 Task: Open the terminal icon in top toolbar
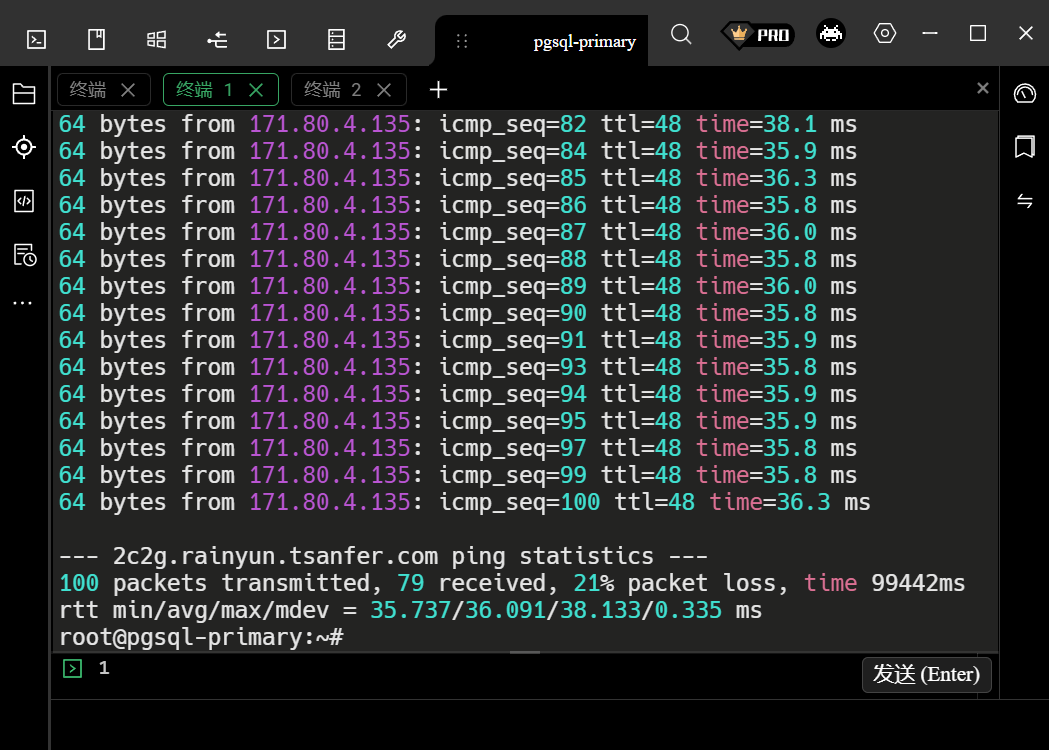click(36, 40)
